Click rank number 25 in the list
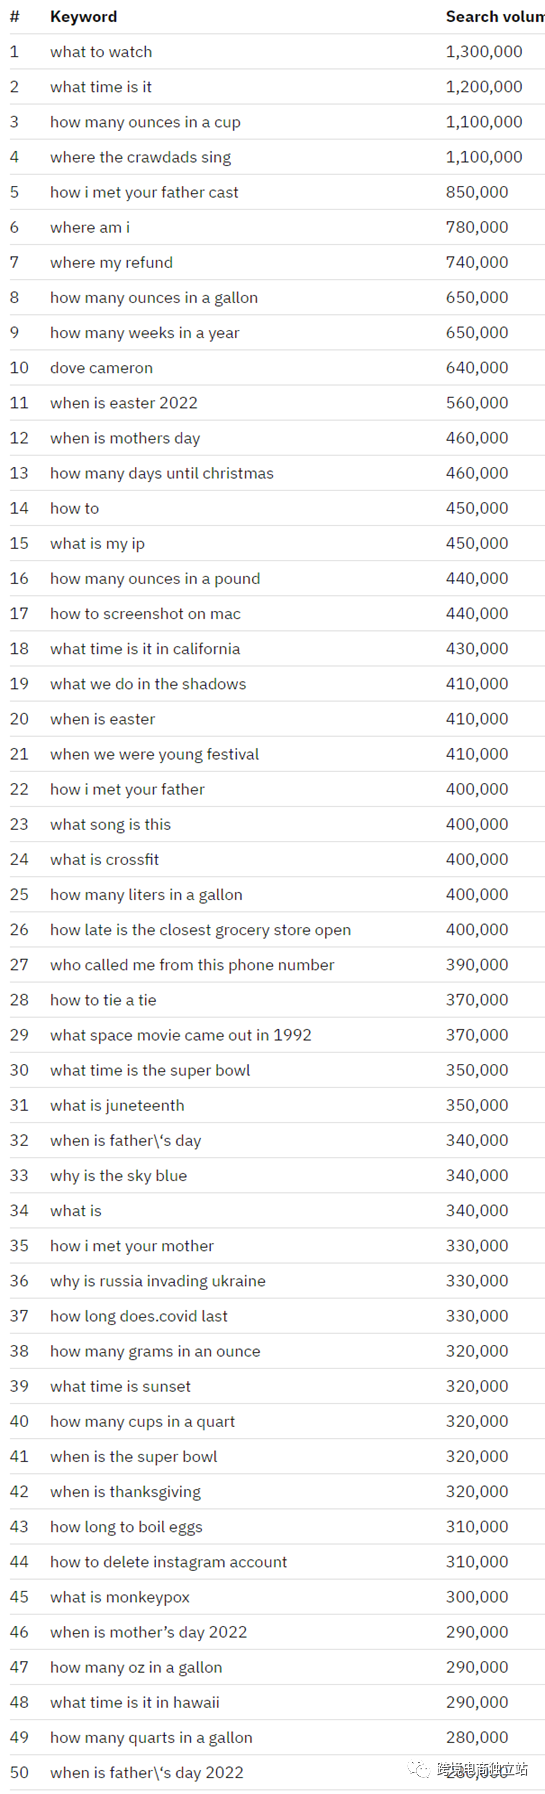Image resolution: width=545 pixels, height=1794 pixels. coord(19,895)
